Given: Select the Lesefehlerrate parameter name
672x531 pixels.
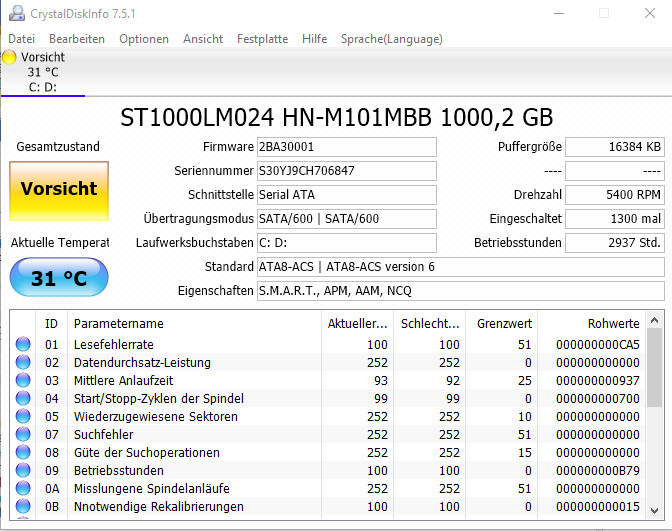Looking at the screenshot, I should click(114, 345).
